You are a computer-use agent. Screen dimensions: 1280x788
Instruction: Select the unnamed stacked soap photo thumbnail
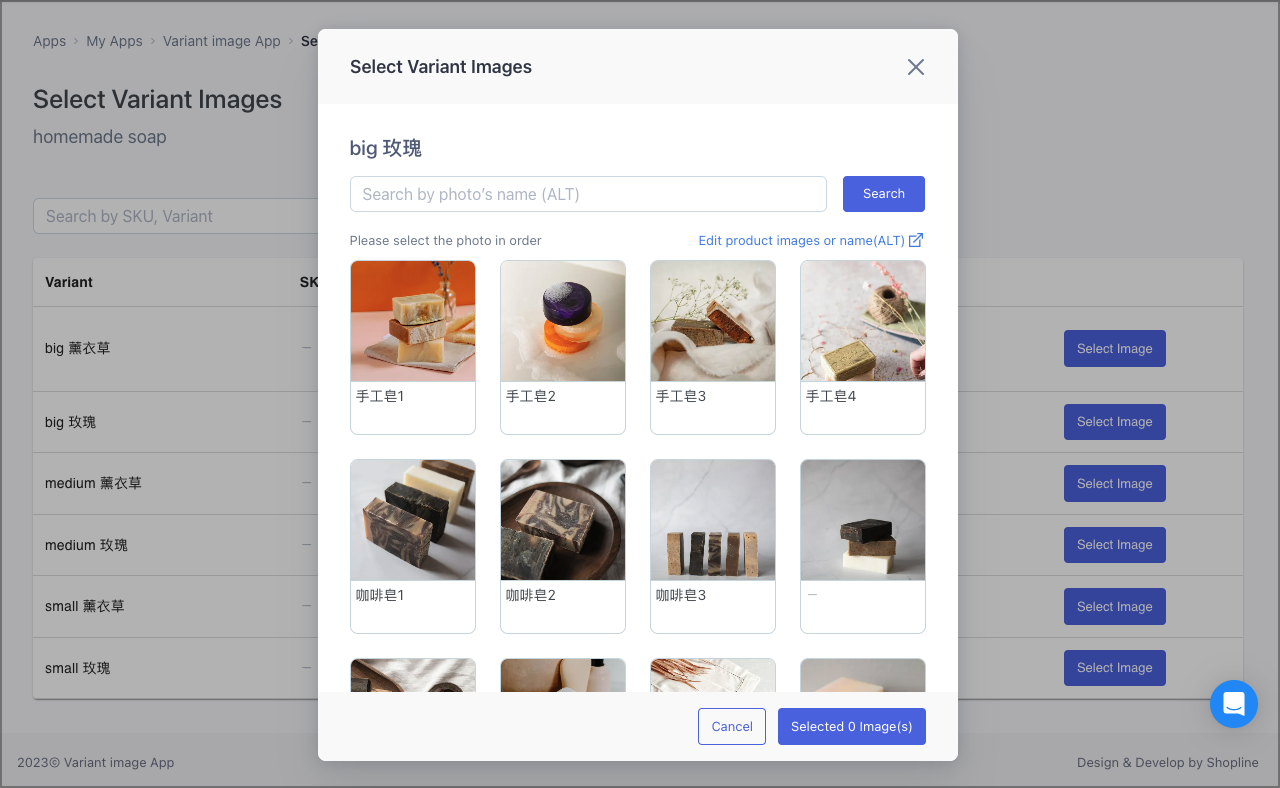pyautogui.click(x=863, y=520)
